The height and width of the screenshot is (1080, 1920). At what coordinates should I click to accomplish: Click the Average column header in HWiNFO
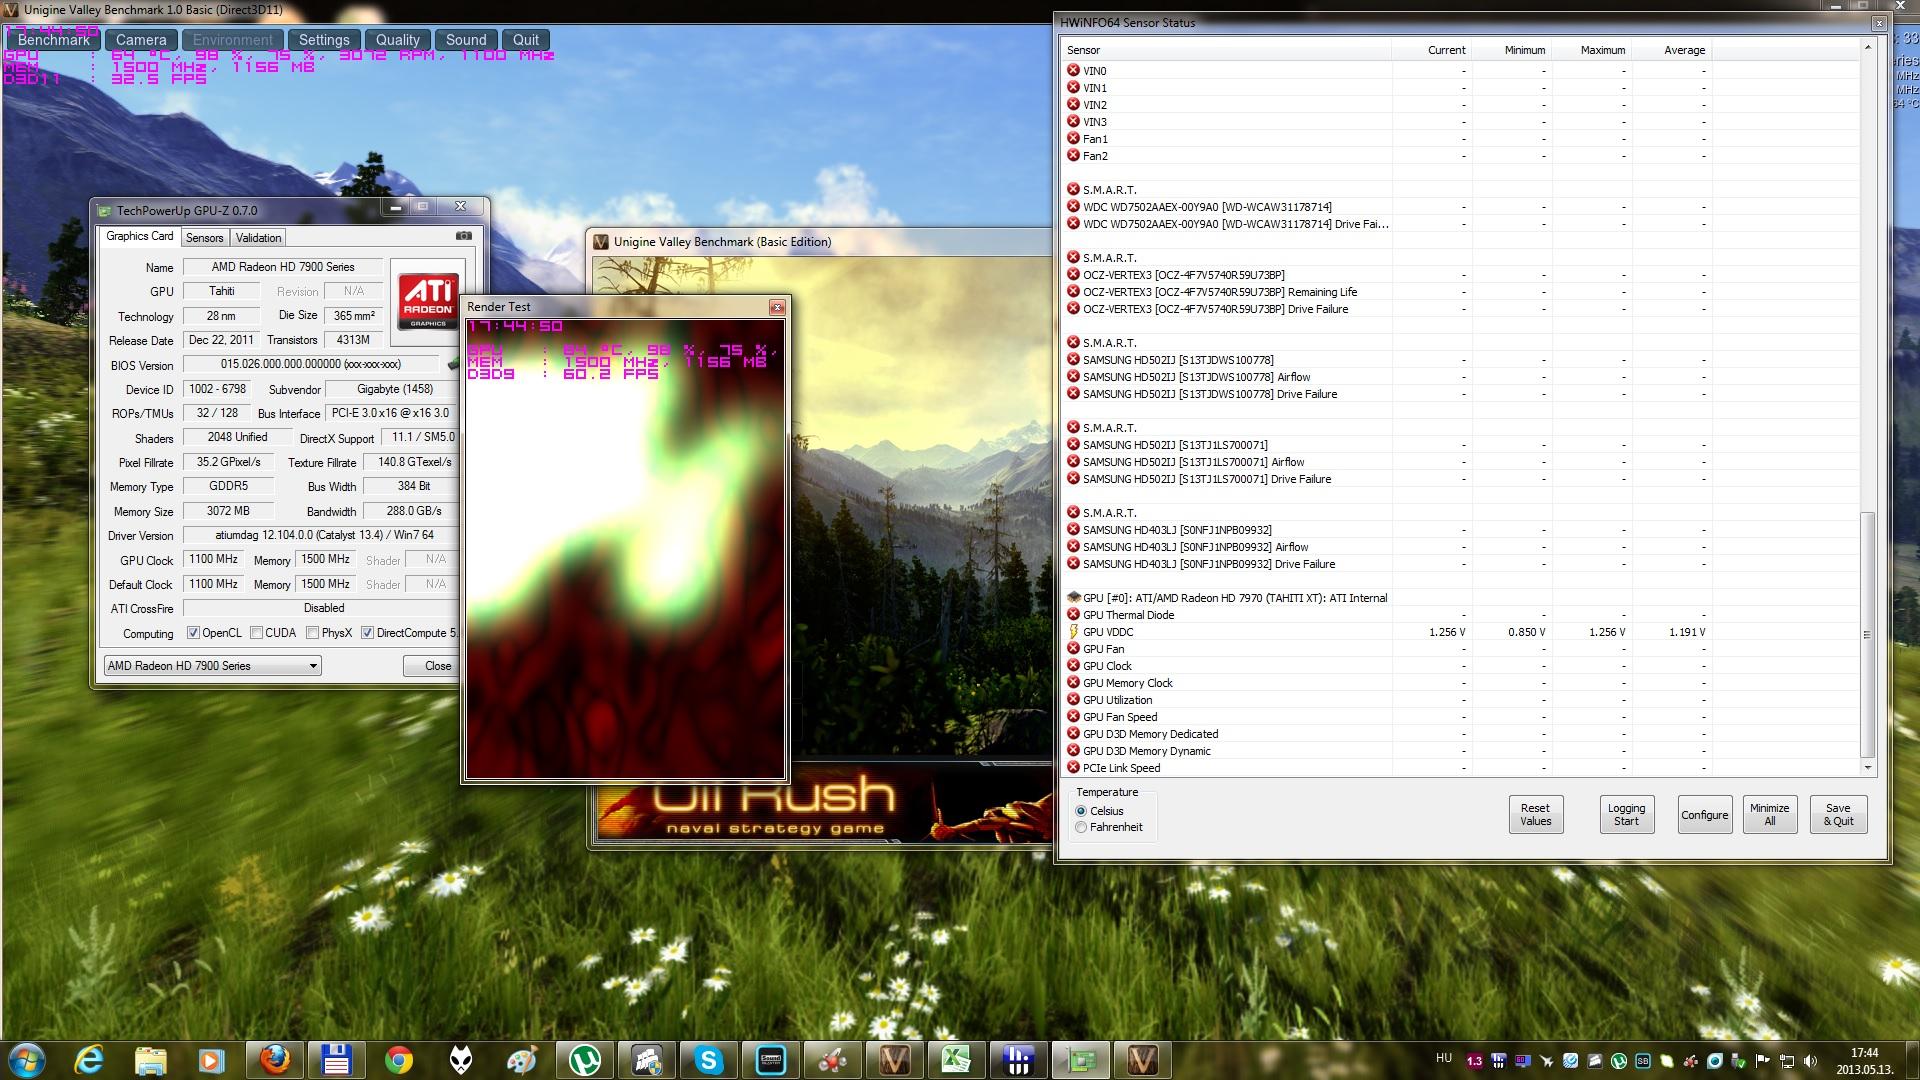click(1672, 50)
